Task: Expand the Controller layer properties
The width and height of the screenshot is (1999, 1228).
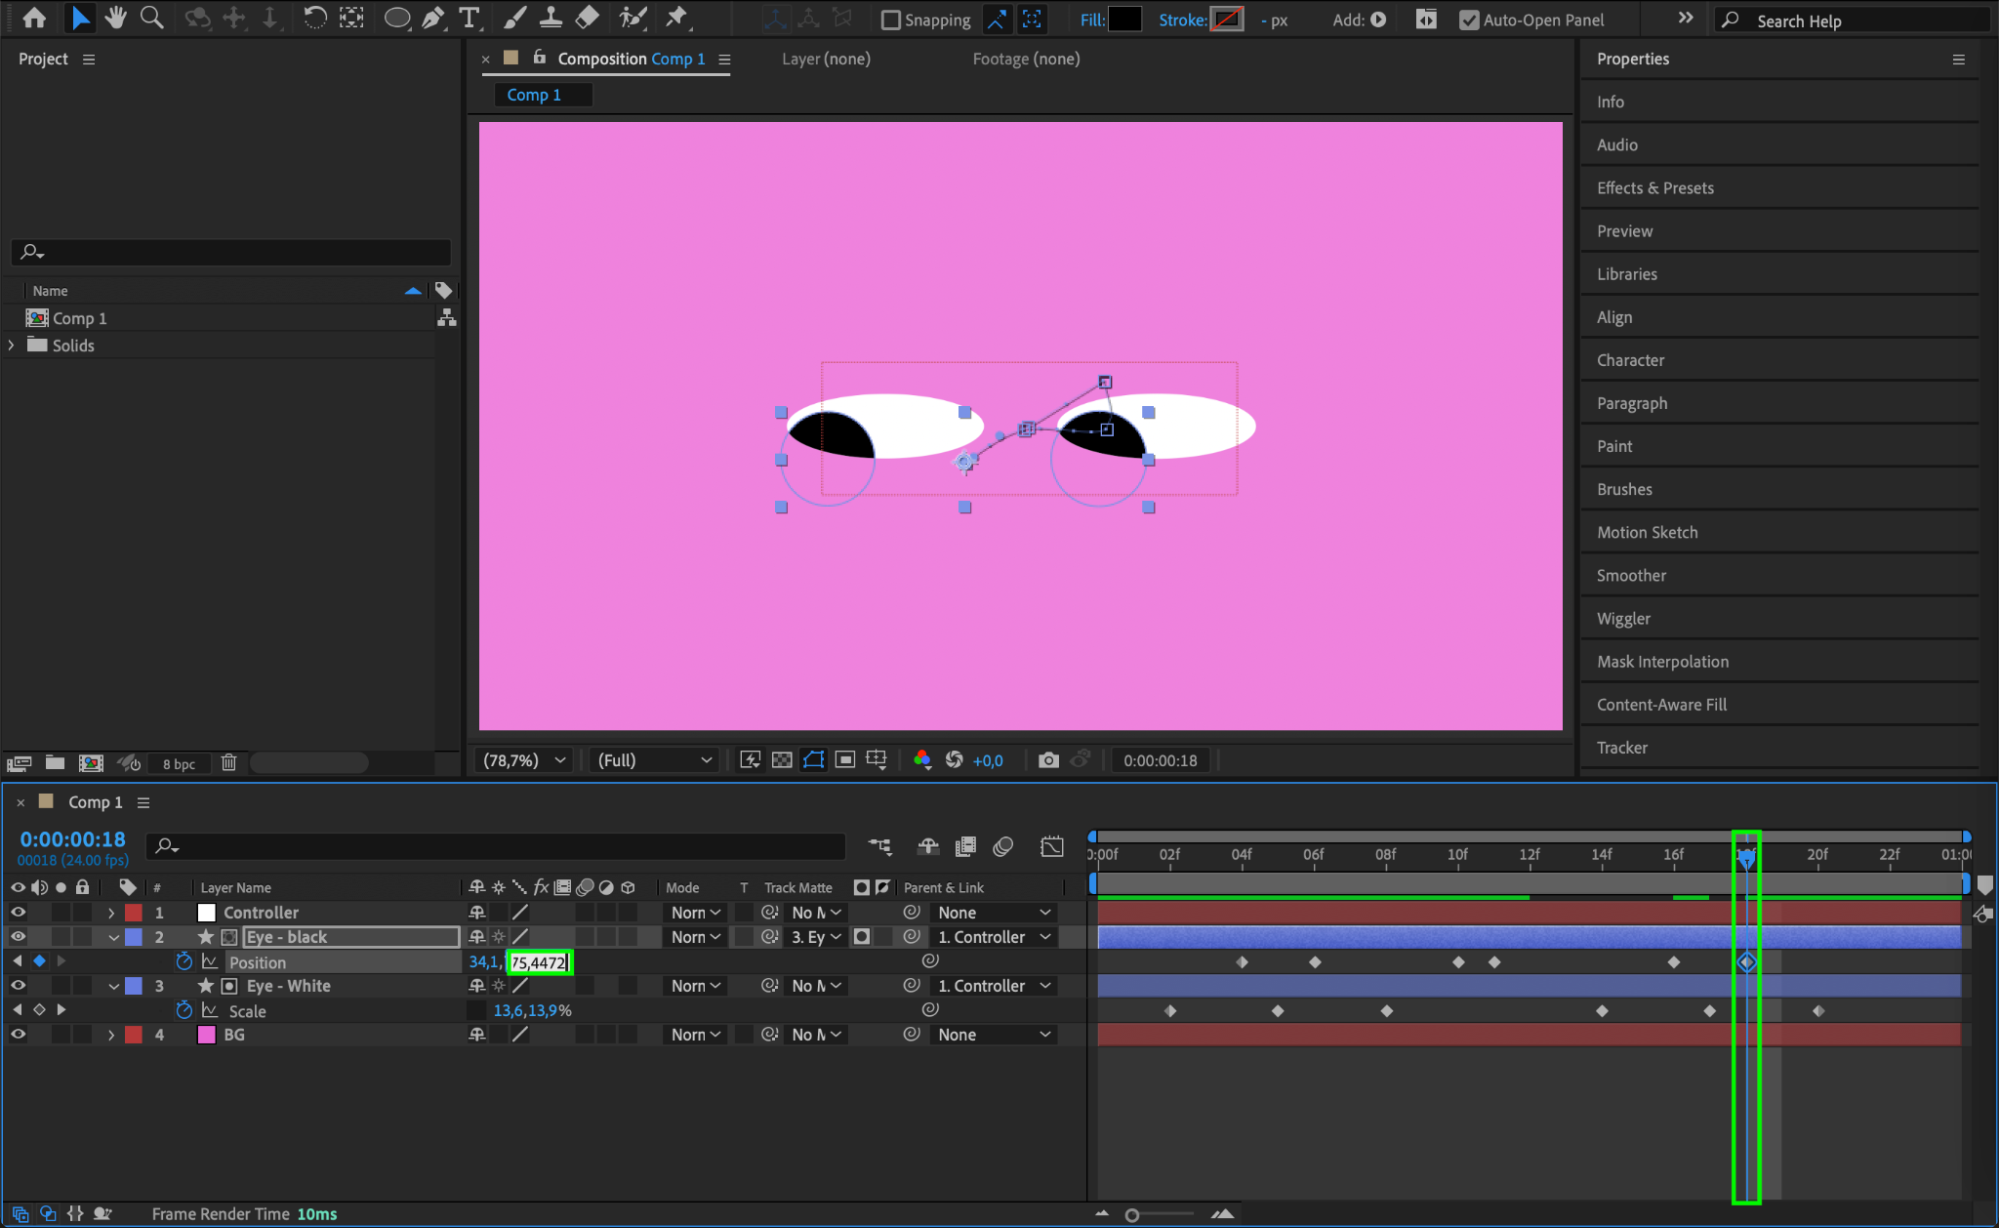Action: [111, 913]
